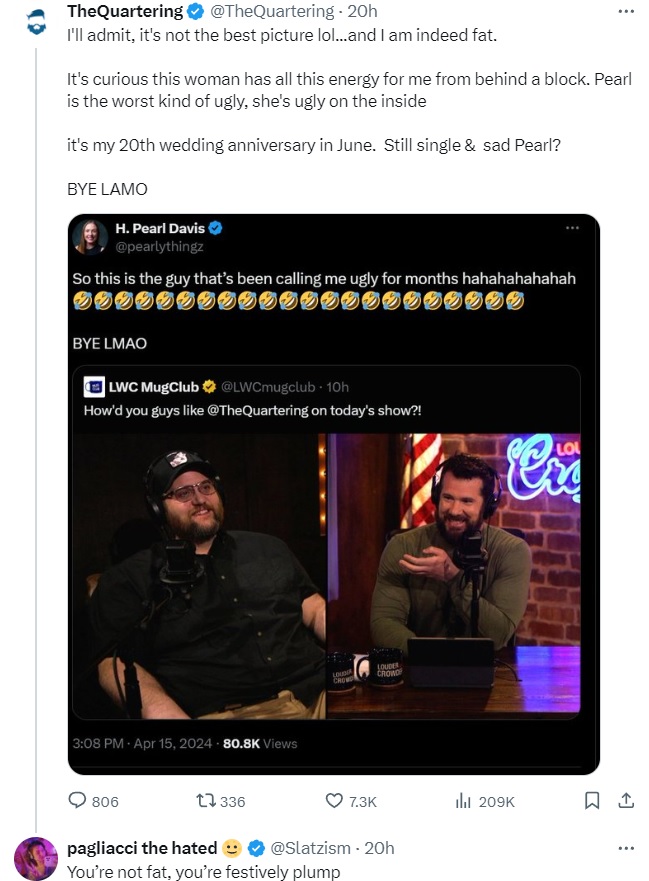Bookmark TheQuartering's tweet
Viewport: 649px width, 881px height.
(592, 800)
